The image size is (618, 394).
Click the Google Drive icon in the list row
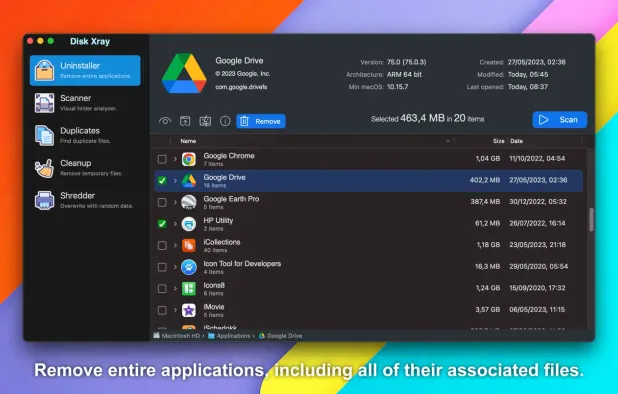click(189, 180)
